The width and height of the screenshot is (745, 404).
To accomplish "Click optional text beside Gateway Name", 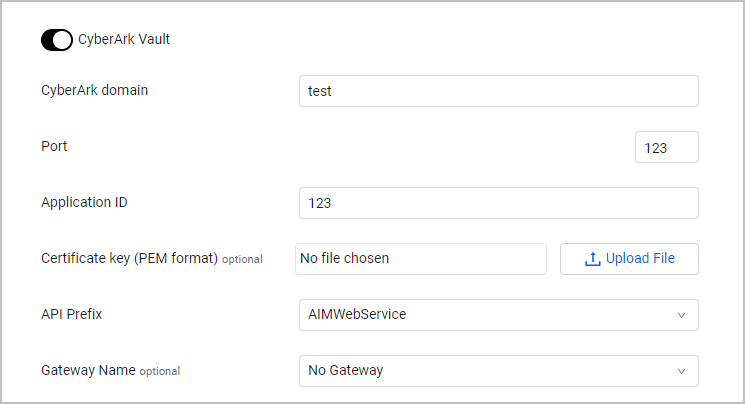I will 160,371.
